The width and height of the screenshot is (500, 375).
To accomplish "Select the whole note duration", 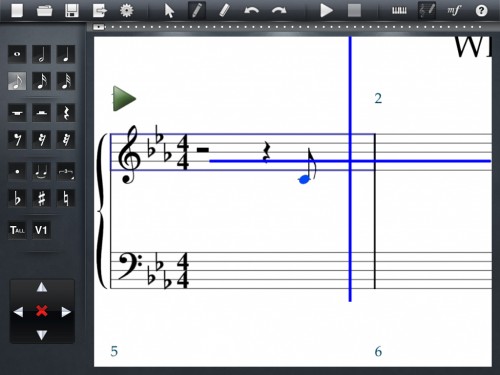I will coord(17,54).
